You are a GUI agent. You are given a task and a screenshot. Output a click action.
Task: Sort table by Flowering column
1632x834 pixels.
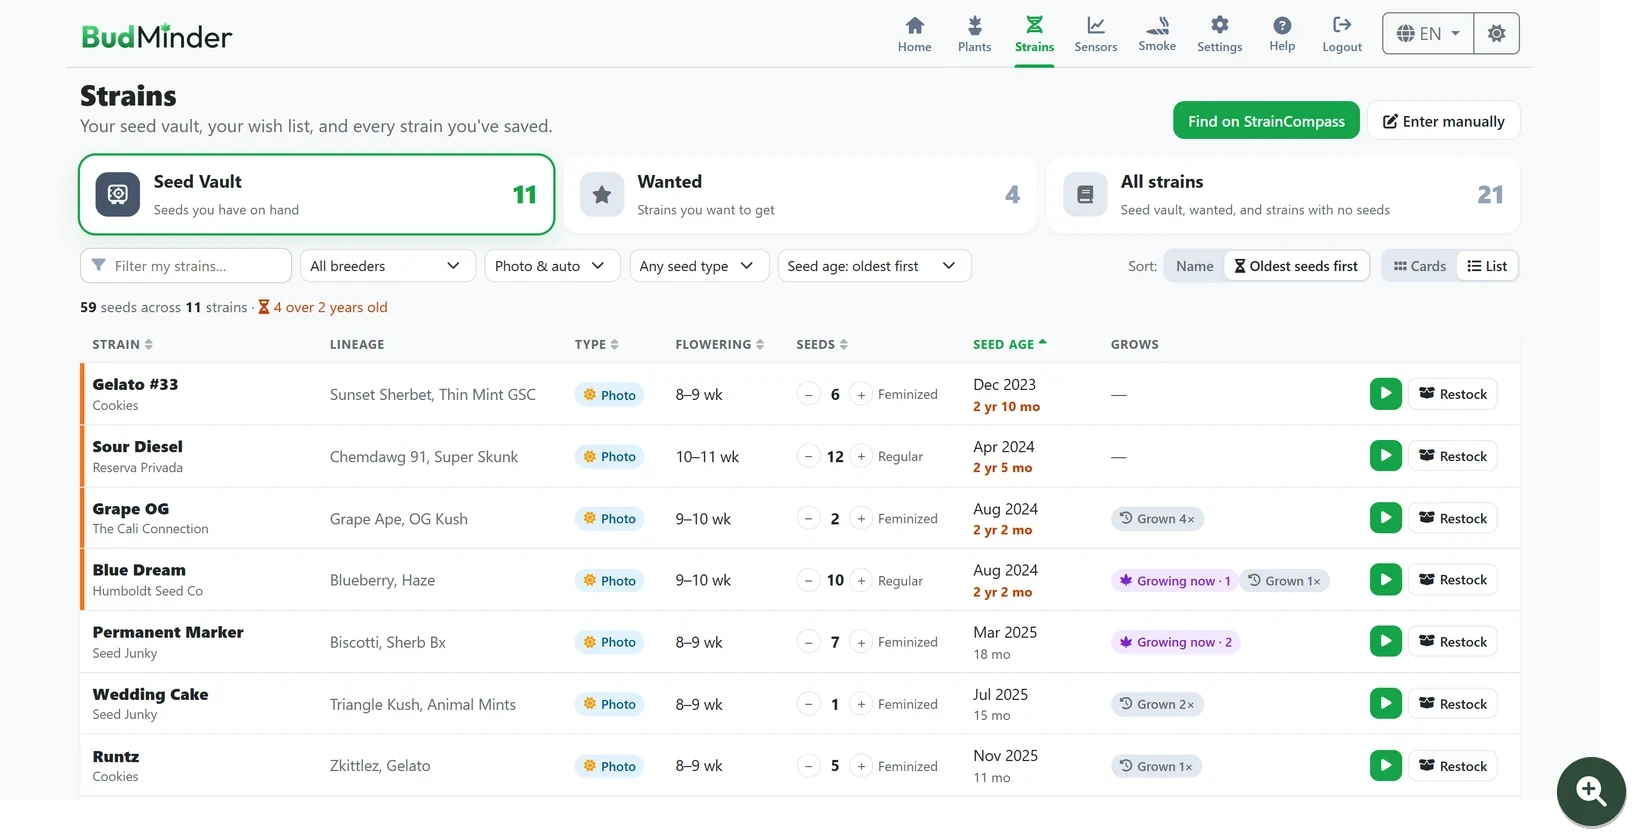click(719, 344)
